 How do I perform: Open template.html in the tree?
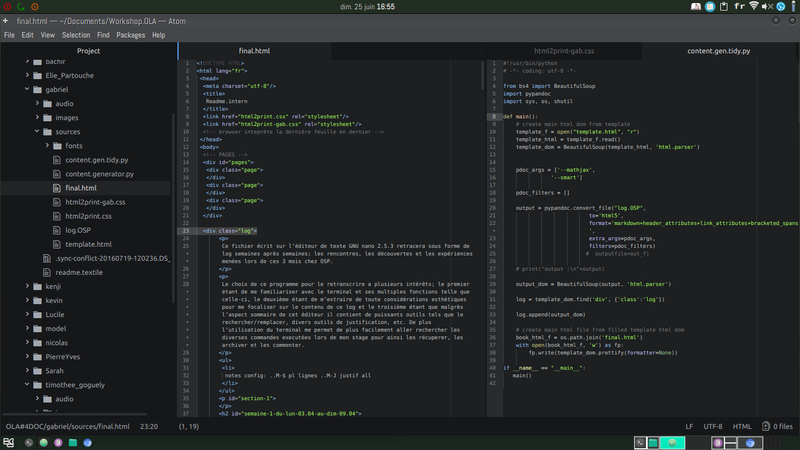pos(88,244)
